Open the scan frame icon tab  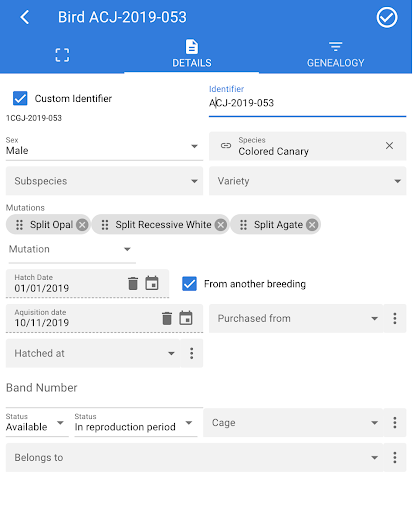coord(62,55)
